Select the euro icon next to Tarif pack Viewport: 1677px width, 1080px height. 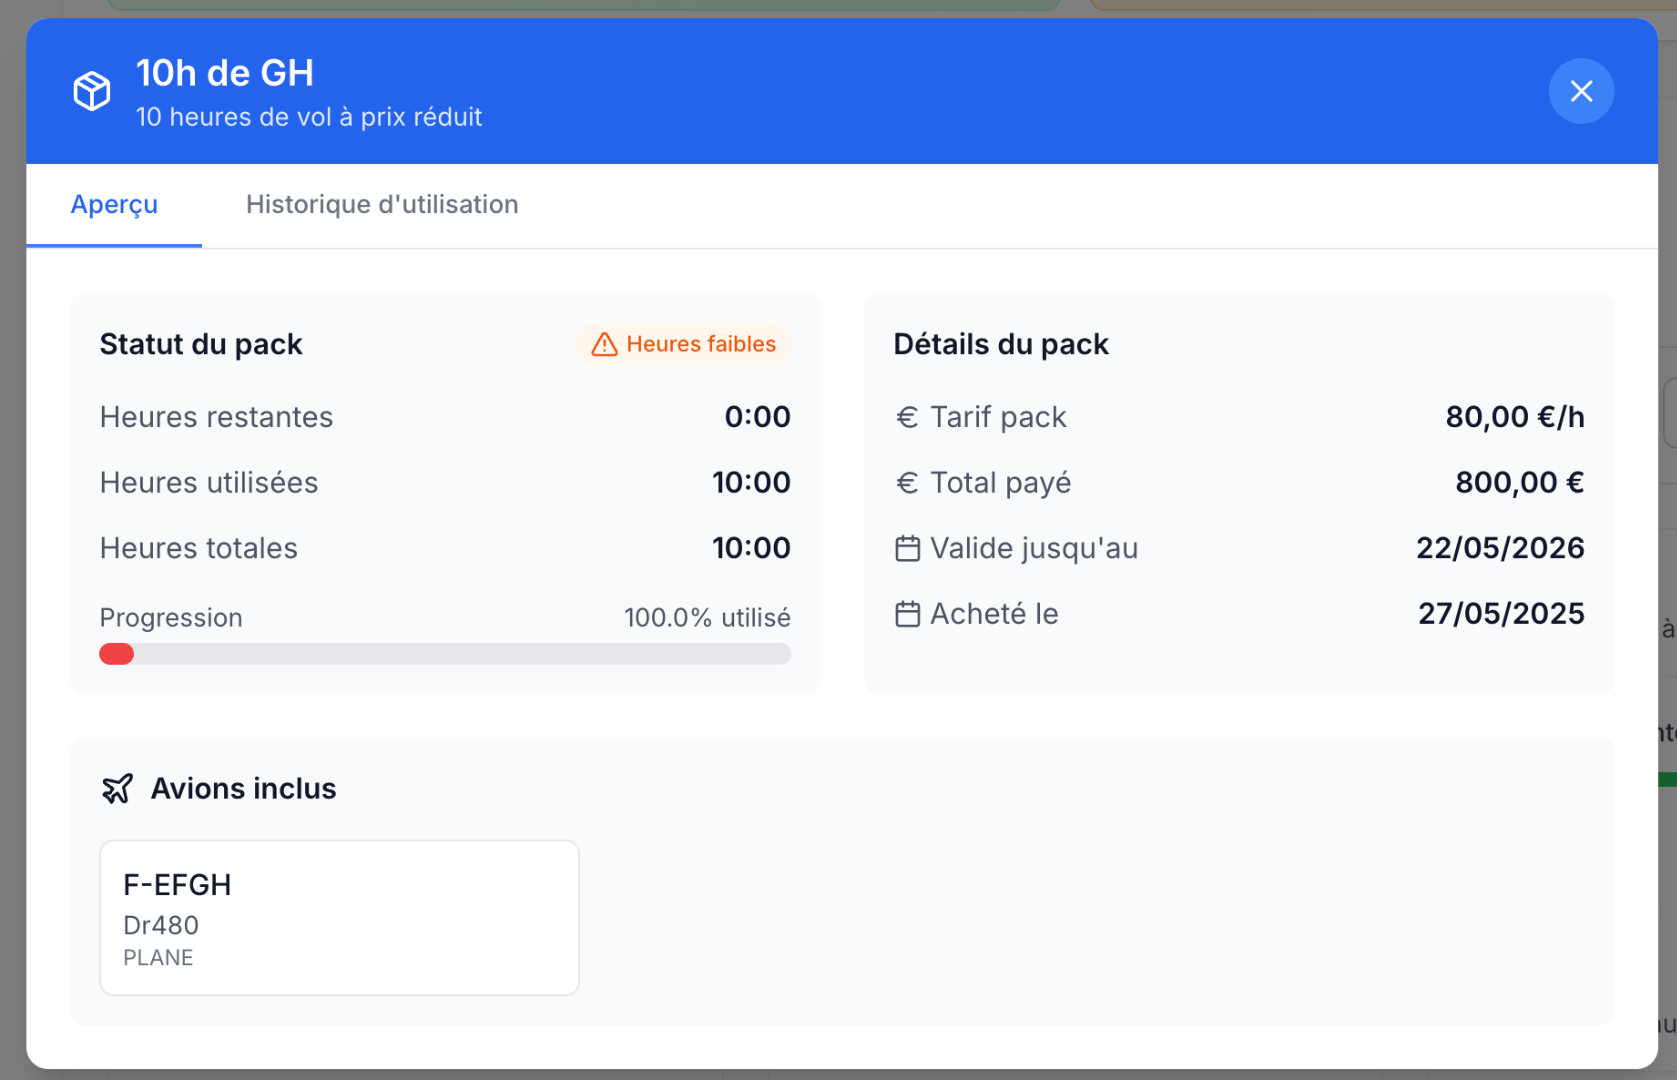[x=907, y=417]
